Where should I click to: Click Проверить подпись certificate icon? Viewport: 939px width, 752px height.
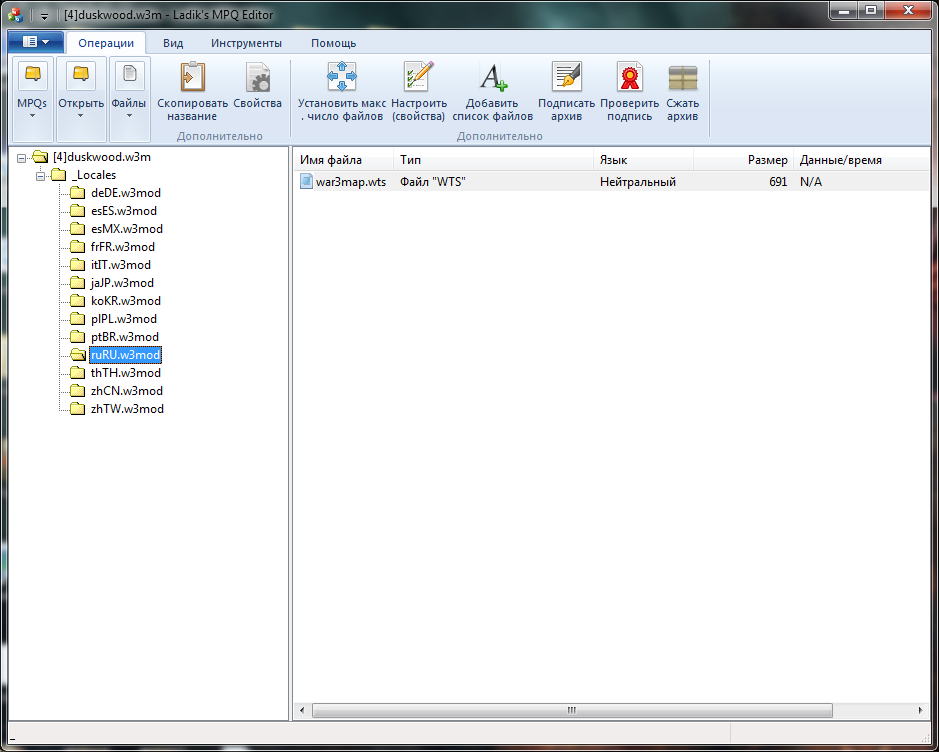(x=629, y=77)
